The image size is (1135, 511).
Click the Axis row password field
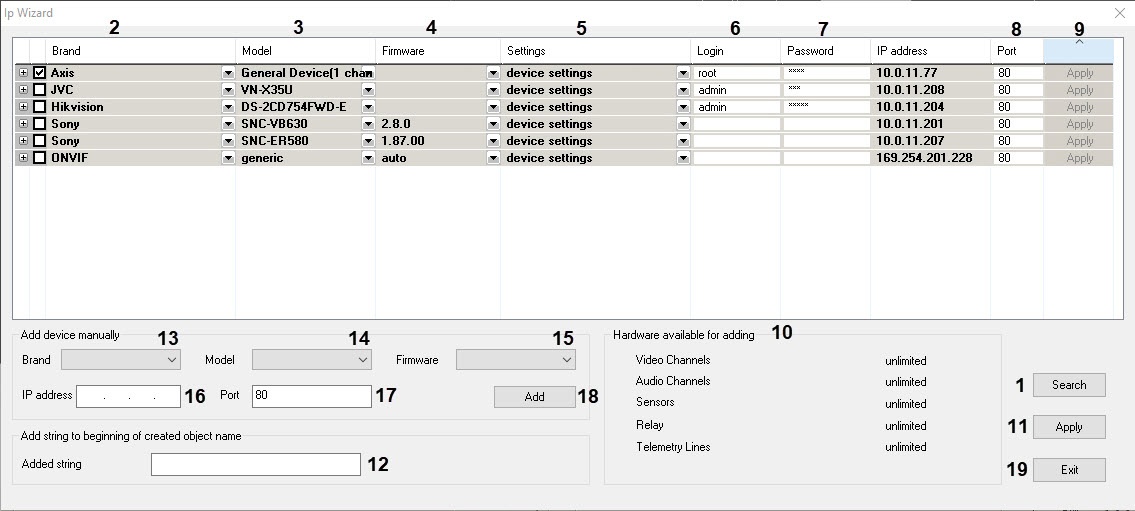[x=826, y=73]
